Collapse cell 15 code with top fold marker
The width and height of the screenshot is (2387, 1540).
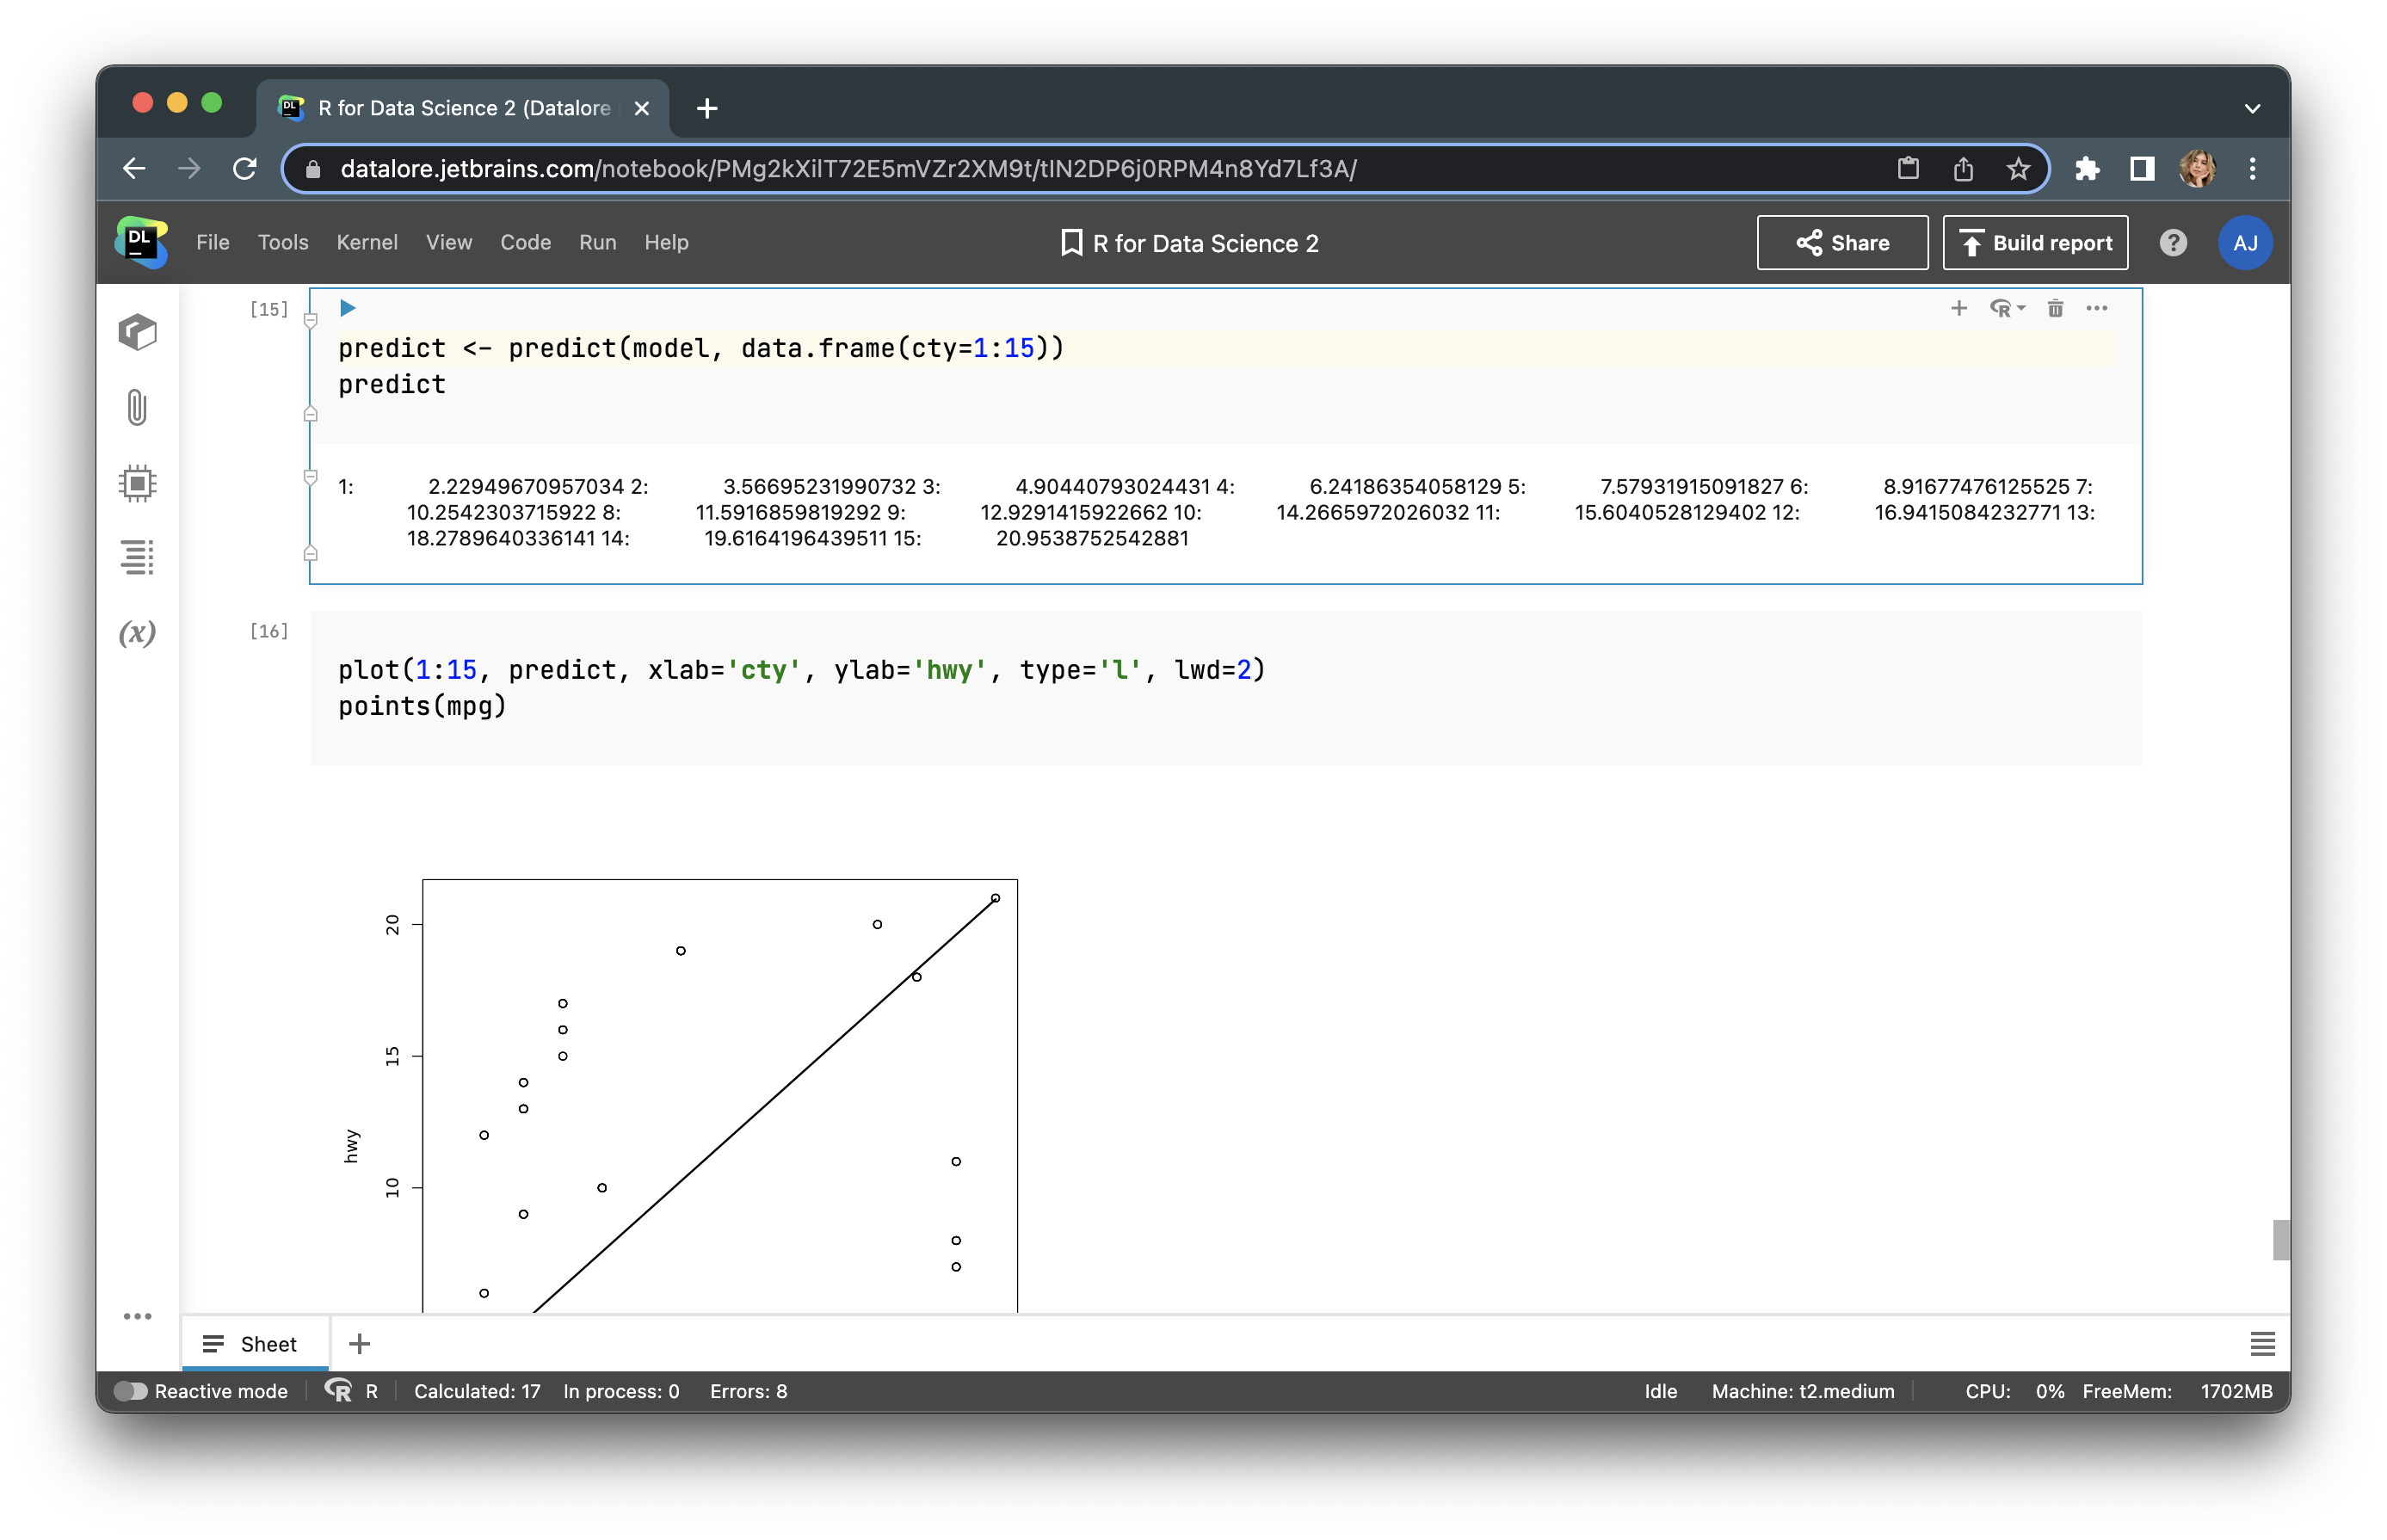[x=310, y=321]
